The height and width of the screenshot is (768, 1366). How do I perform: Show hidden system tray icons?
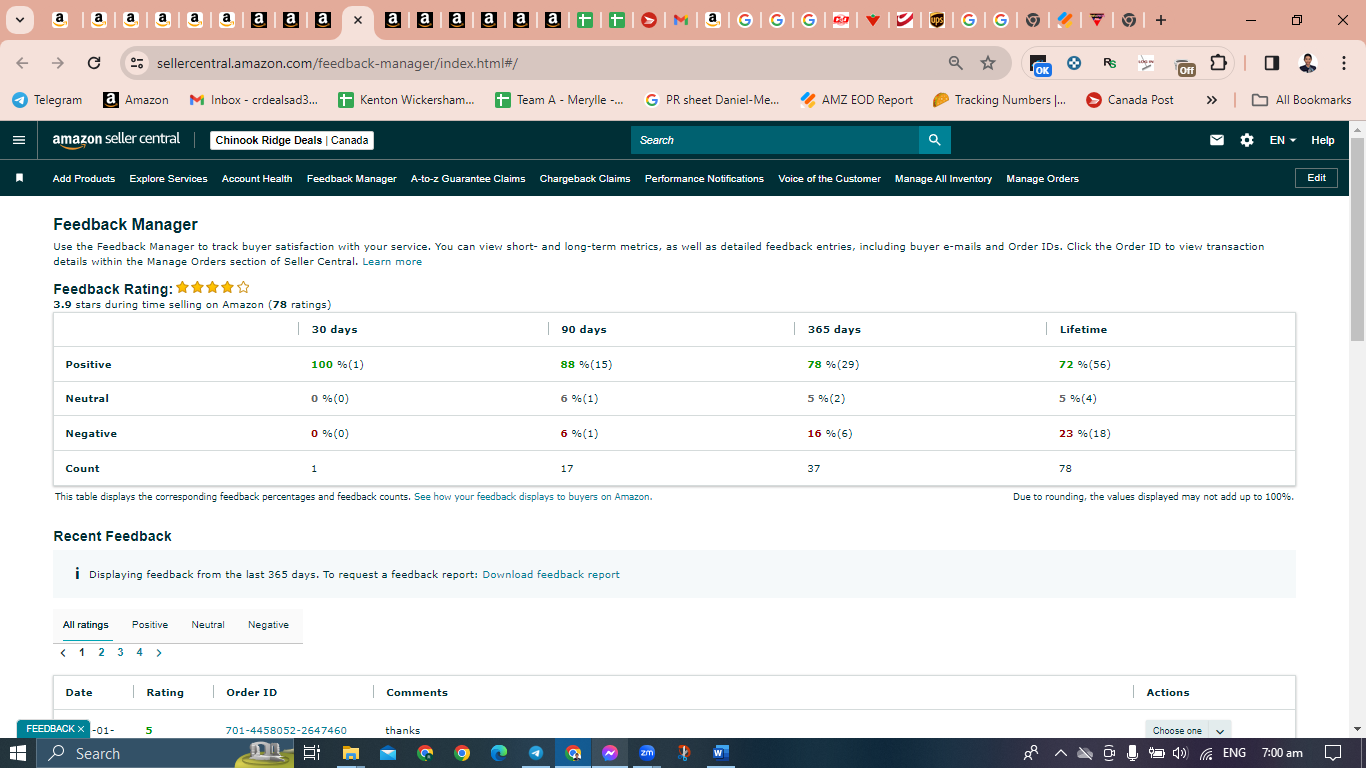[1061, 753]
